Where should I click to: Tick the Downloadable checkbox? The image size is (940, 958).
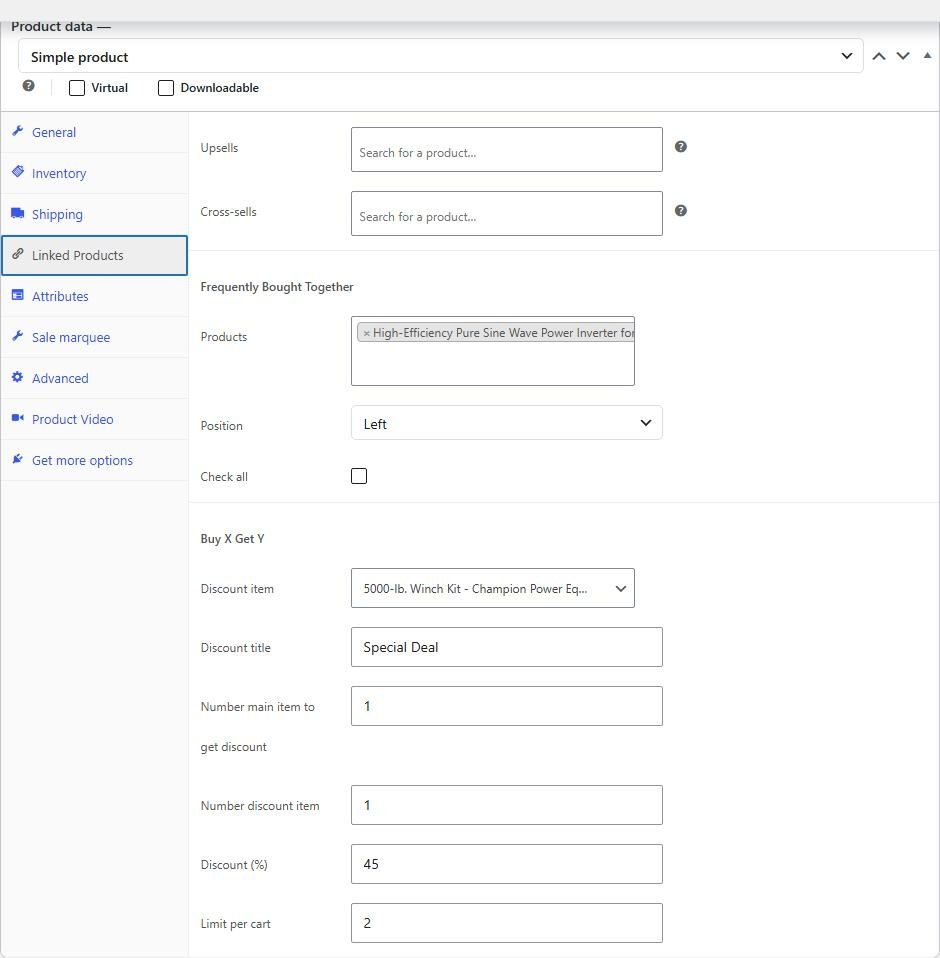point(166,88)
